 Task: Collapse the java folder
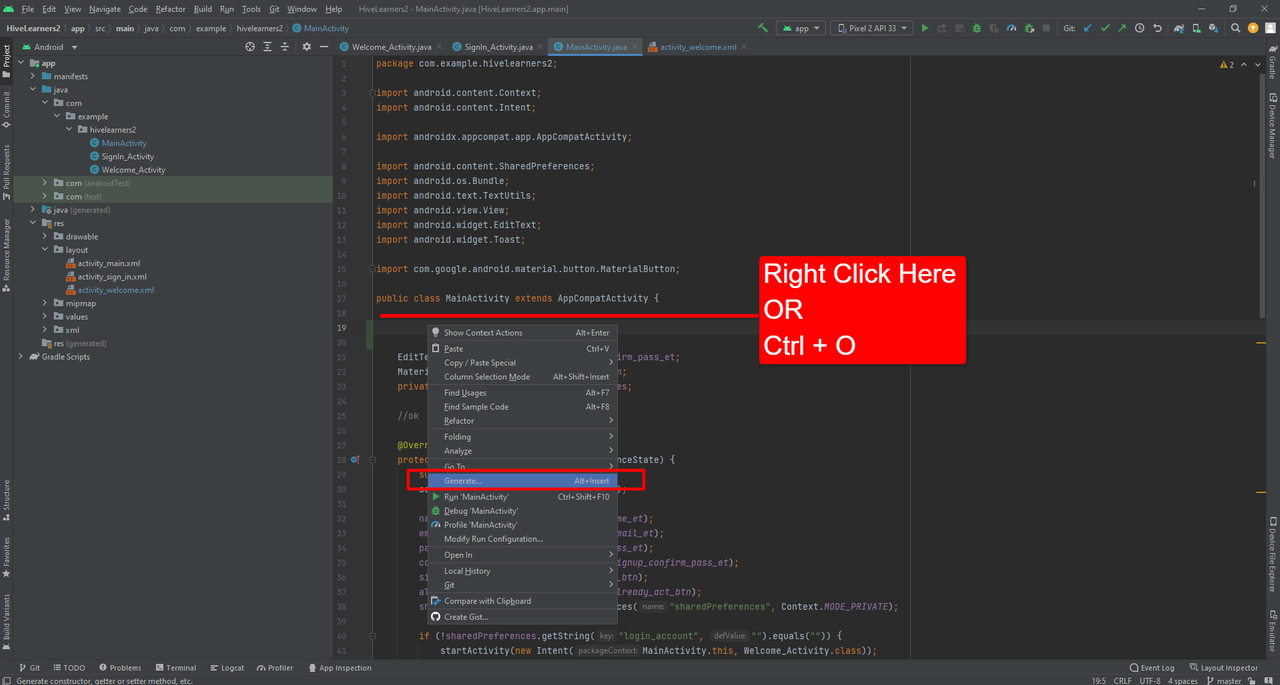(x=33, y=89)
